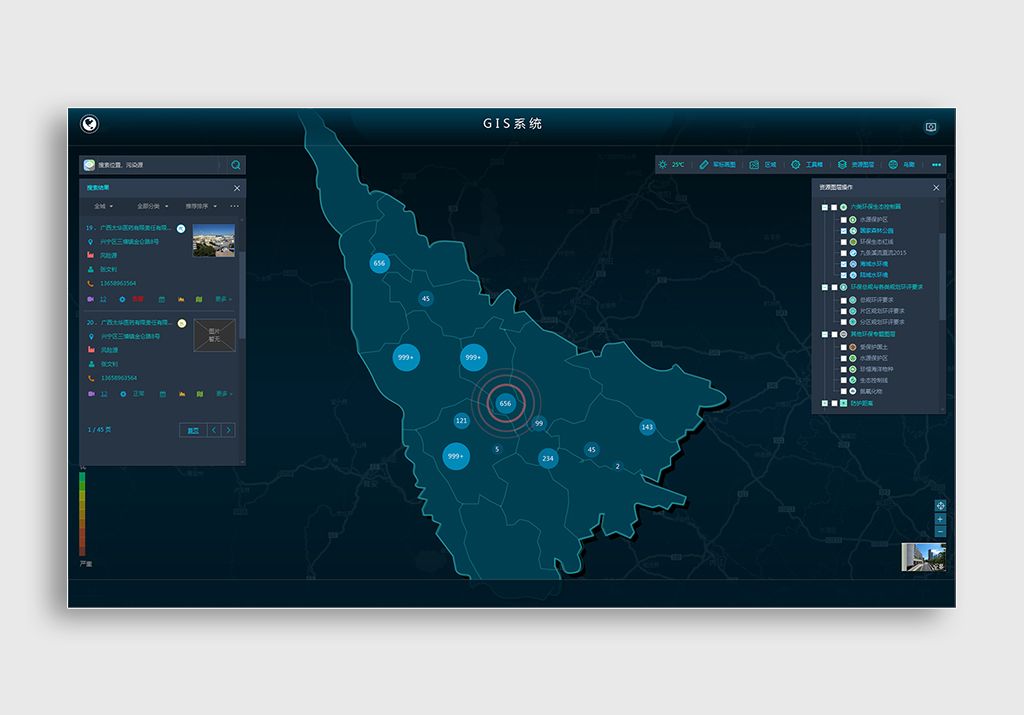The image size is (1024, 715).
Task: Check the 环保生态红线 layer checkbox
Action: pyautogui.click(x=843, y=242)
